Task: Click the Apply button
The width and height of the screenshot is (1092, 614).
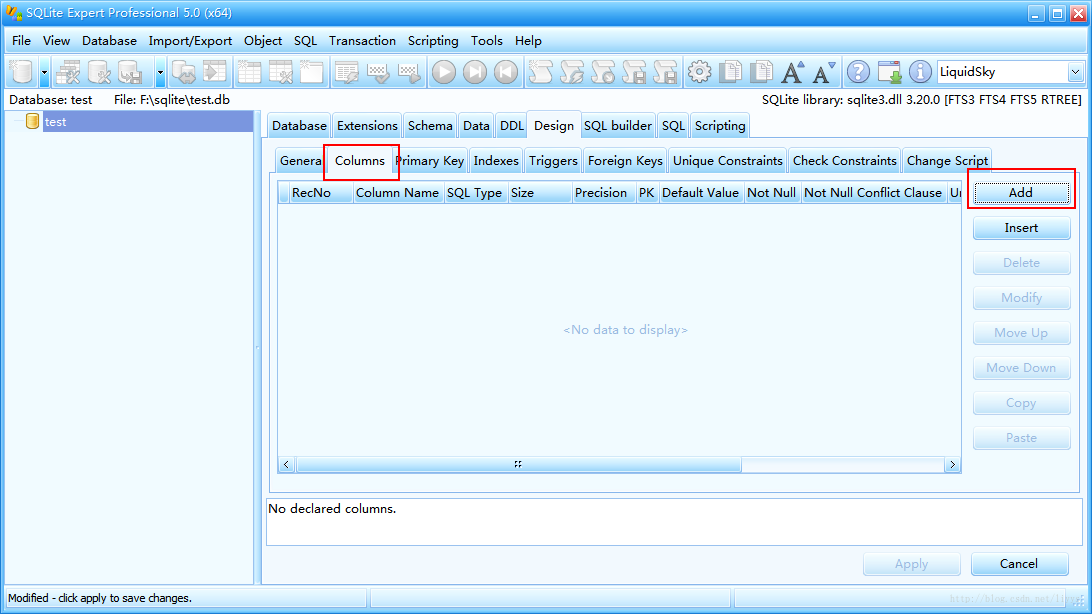Action: point(912,564)
